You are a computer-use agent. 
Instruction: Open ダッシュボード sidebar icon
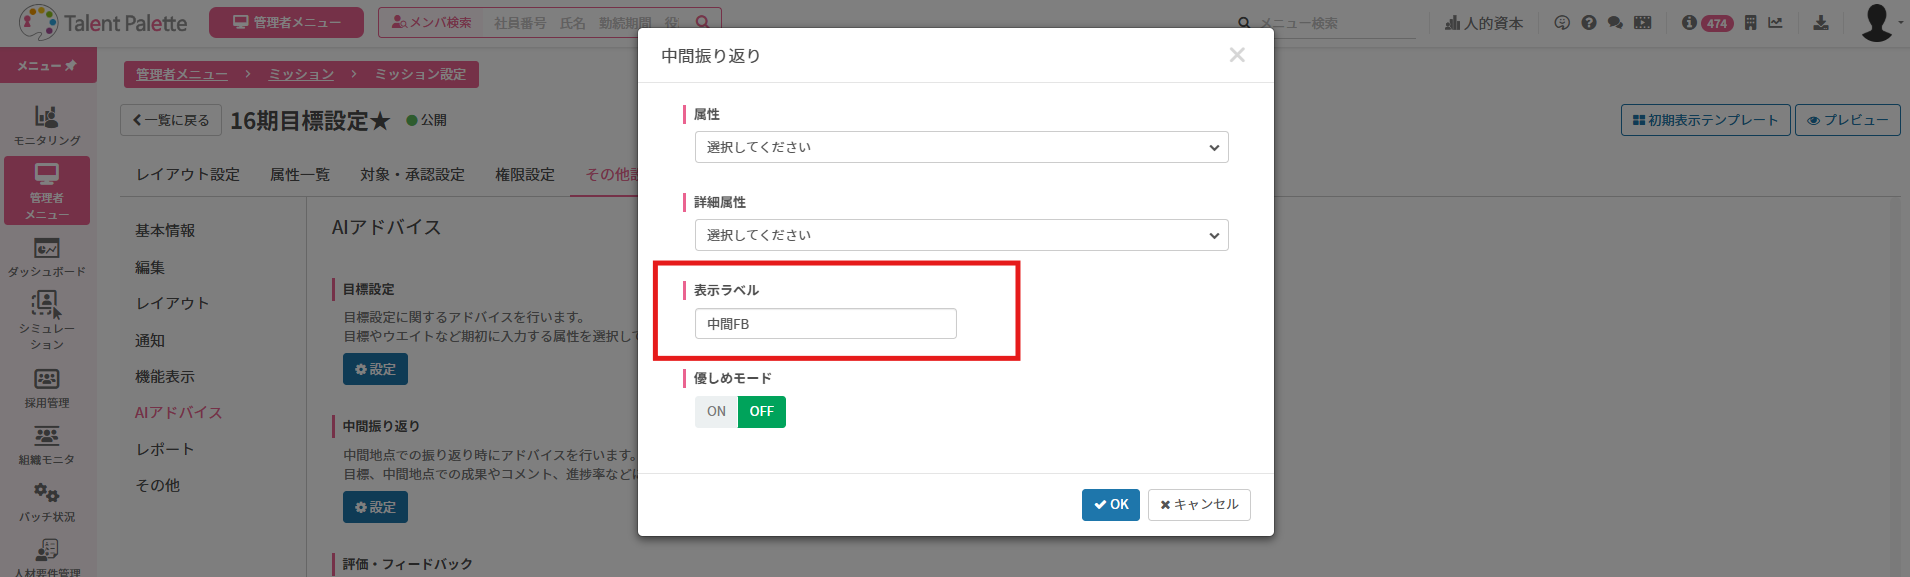tap(47, 257)
